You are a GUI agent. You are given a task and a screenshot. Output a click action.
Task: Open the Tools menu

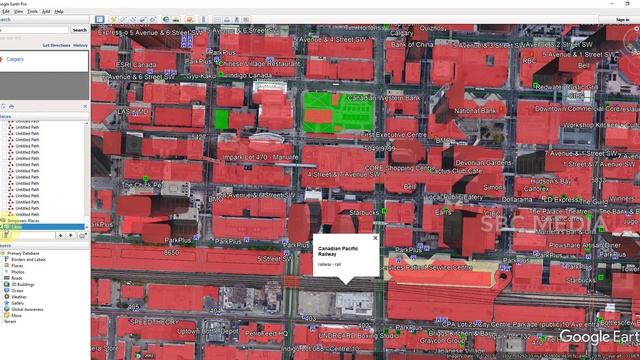pyautogui.click(x=32, y=11)
